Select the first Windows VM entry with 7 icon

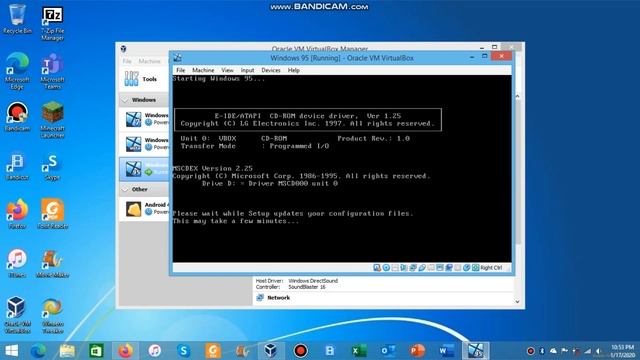pyautogui.click(x=144, y=119)
